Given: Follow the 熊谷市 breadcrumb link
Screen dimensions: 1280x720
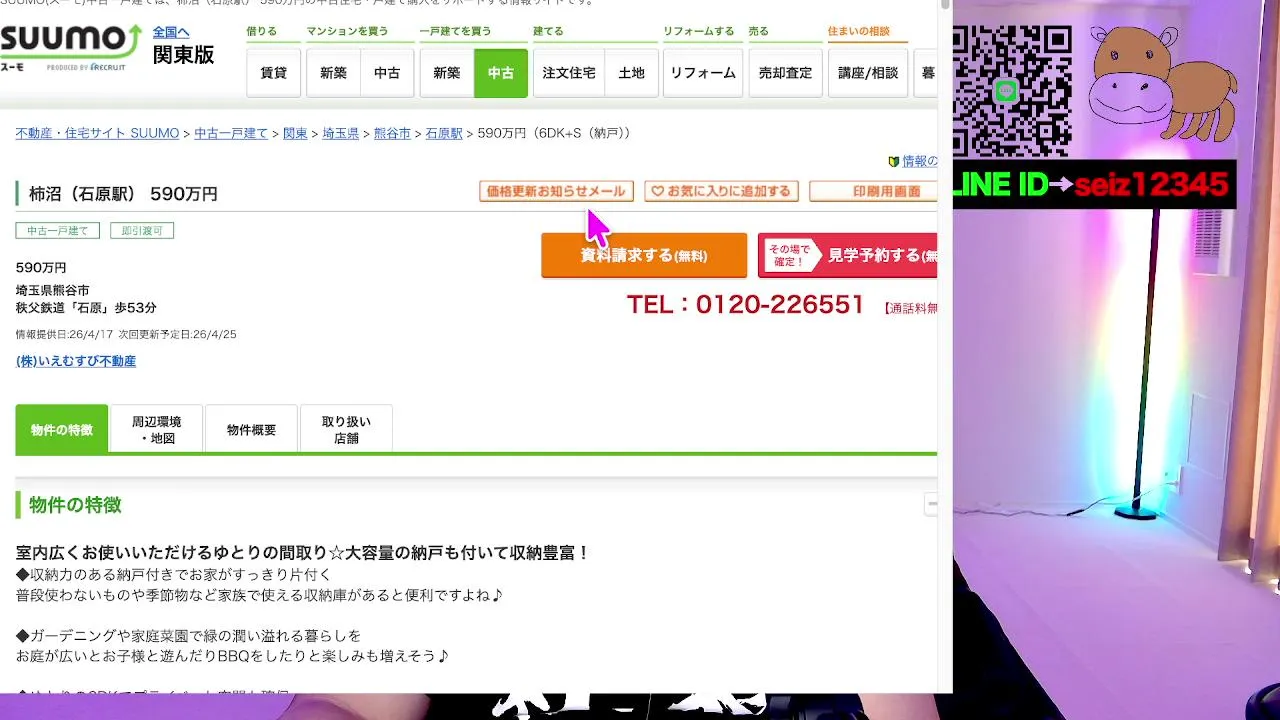Looking at the screenshot, I should tap(392, 133).
